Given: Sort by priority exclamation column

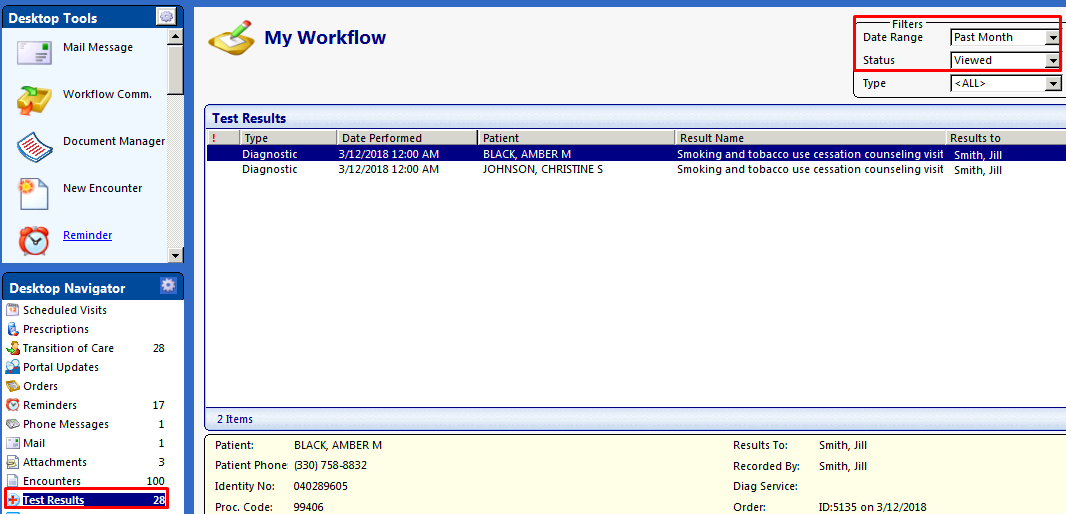Looking at the screenshot, I should coord(223,138).
